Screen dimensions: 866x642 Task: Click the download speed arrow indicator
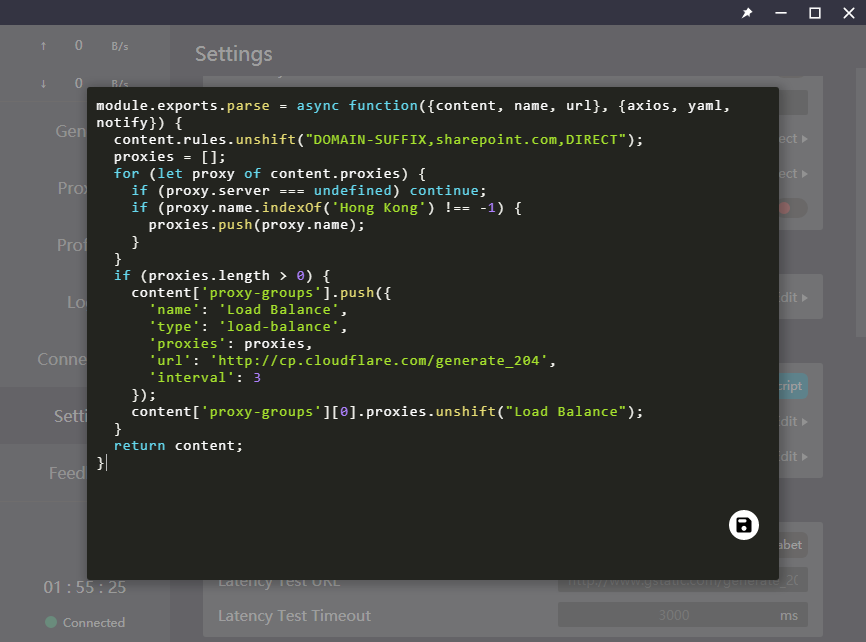pyautogui.click(x=43, y=83)
